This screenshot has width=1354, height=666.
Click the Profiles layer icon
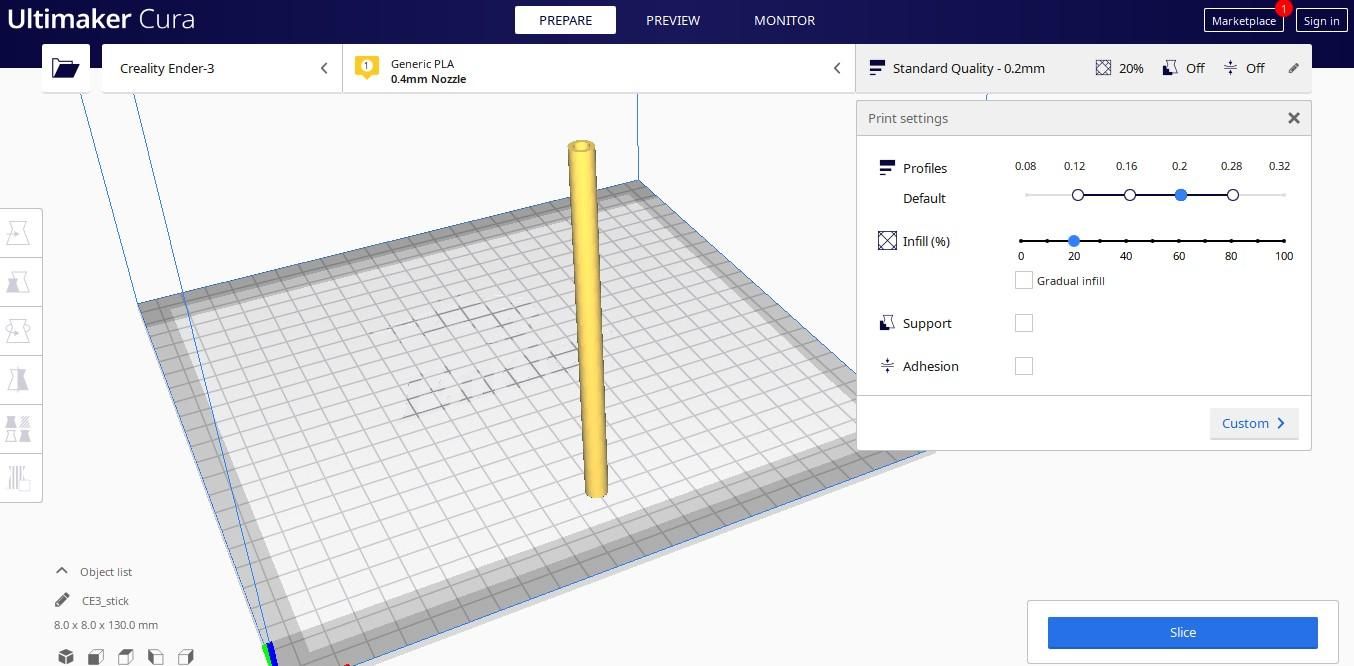(x=886, y=168)
